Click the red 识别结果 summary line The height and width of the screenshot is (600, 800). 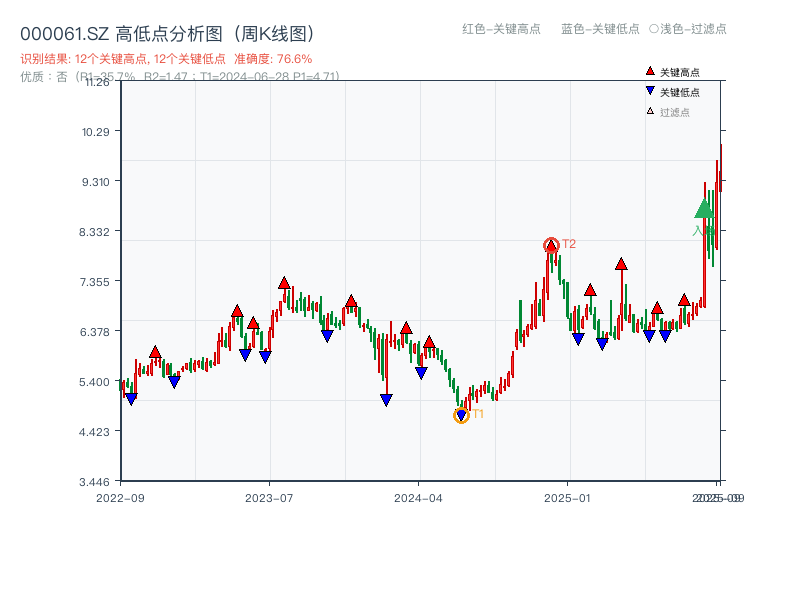click(166, 59)
